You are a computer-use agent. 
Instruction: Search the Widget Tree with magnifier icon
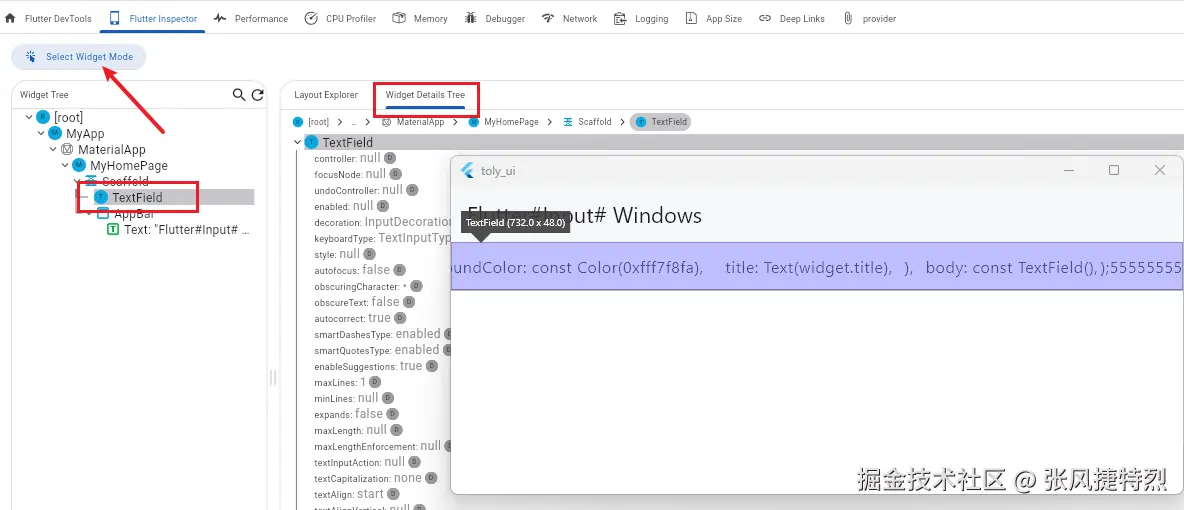click(239, 94)
